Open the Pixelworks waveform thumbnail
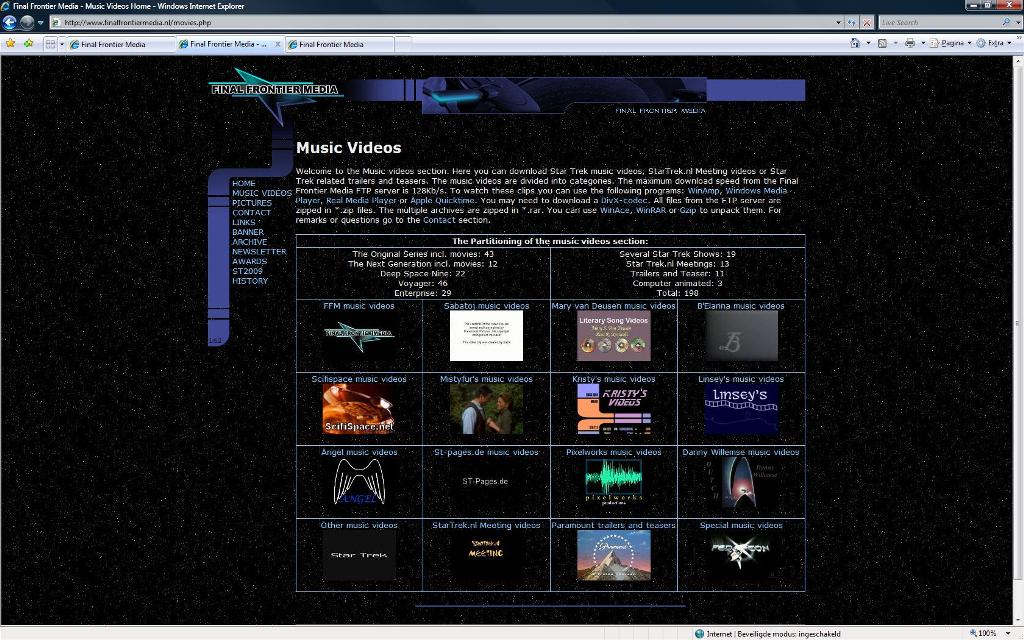Image resolution: width=1024 pixels, height=640 pixels. (x=614, y=482)
